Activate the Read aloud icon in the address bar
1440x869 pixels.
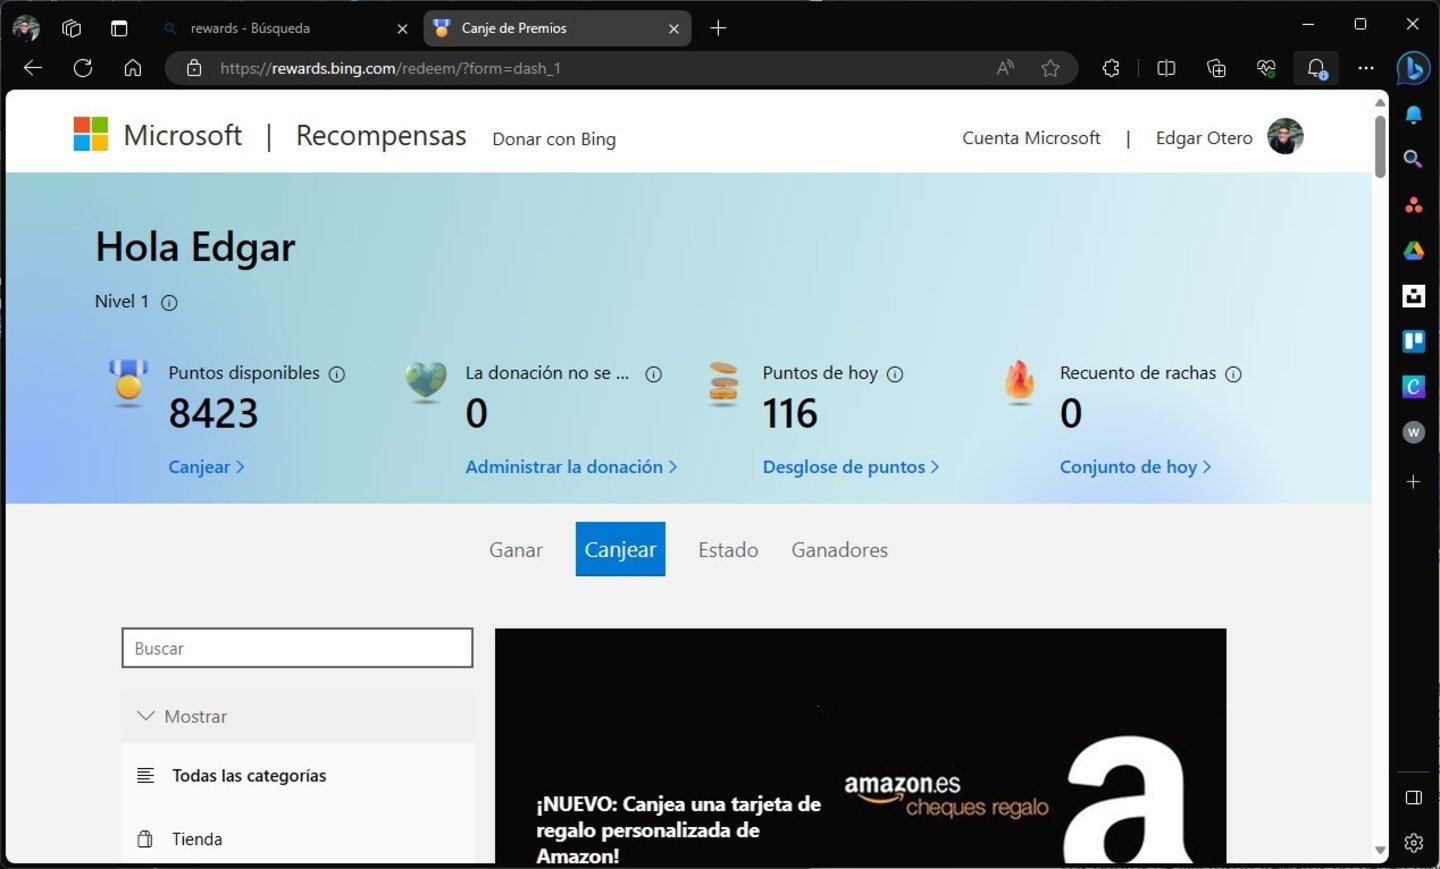coord(1005,68)
